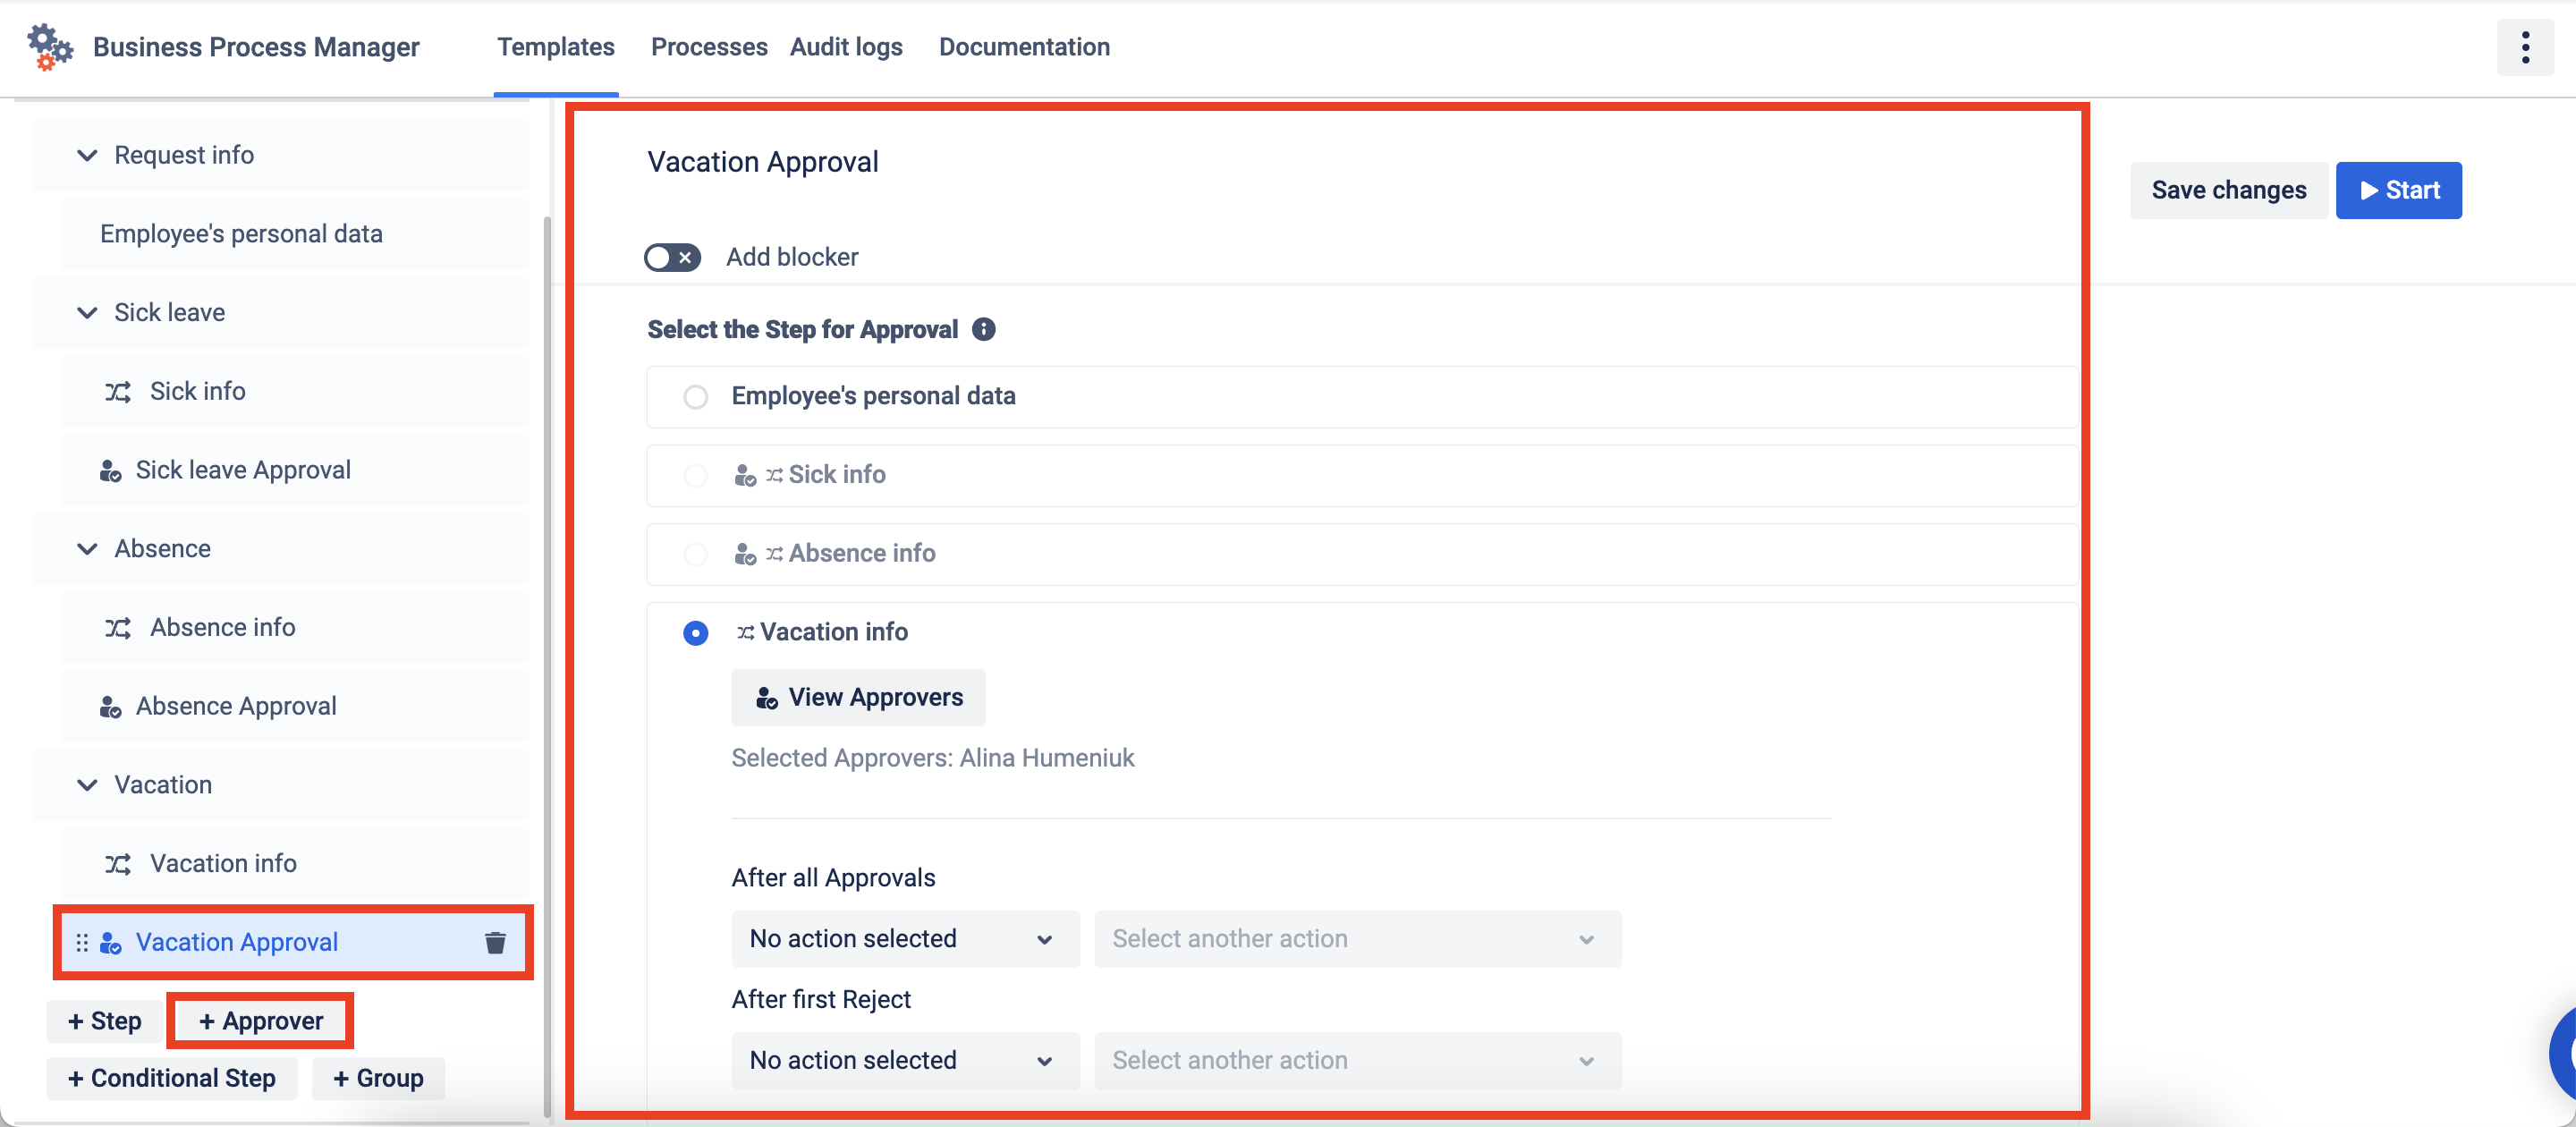Click the info icon next to Select the Step for Approval

tap(983, 329)
